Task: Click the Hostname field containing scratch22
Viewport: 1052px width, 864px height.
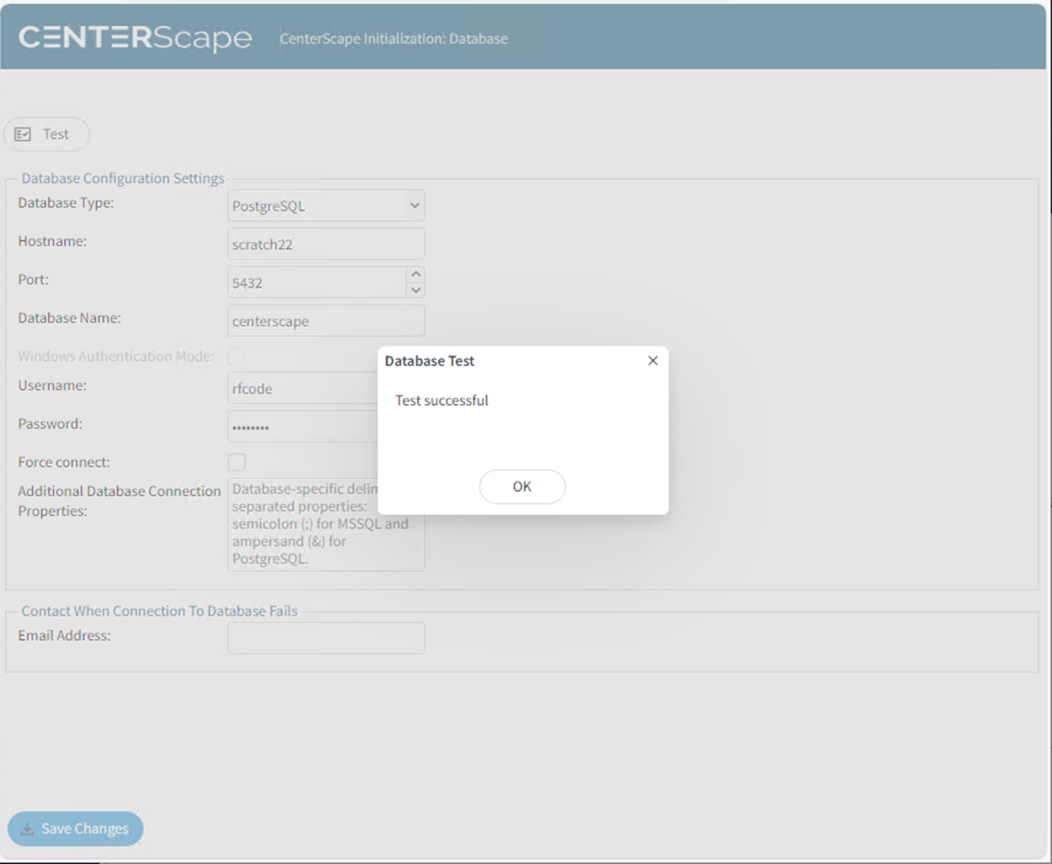Action: (x=326, y=244)
